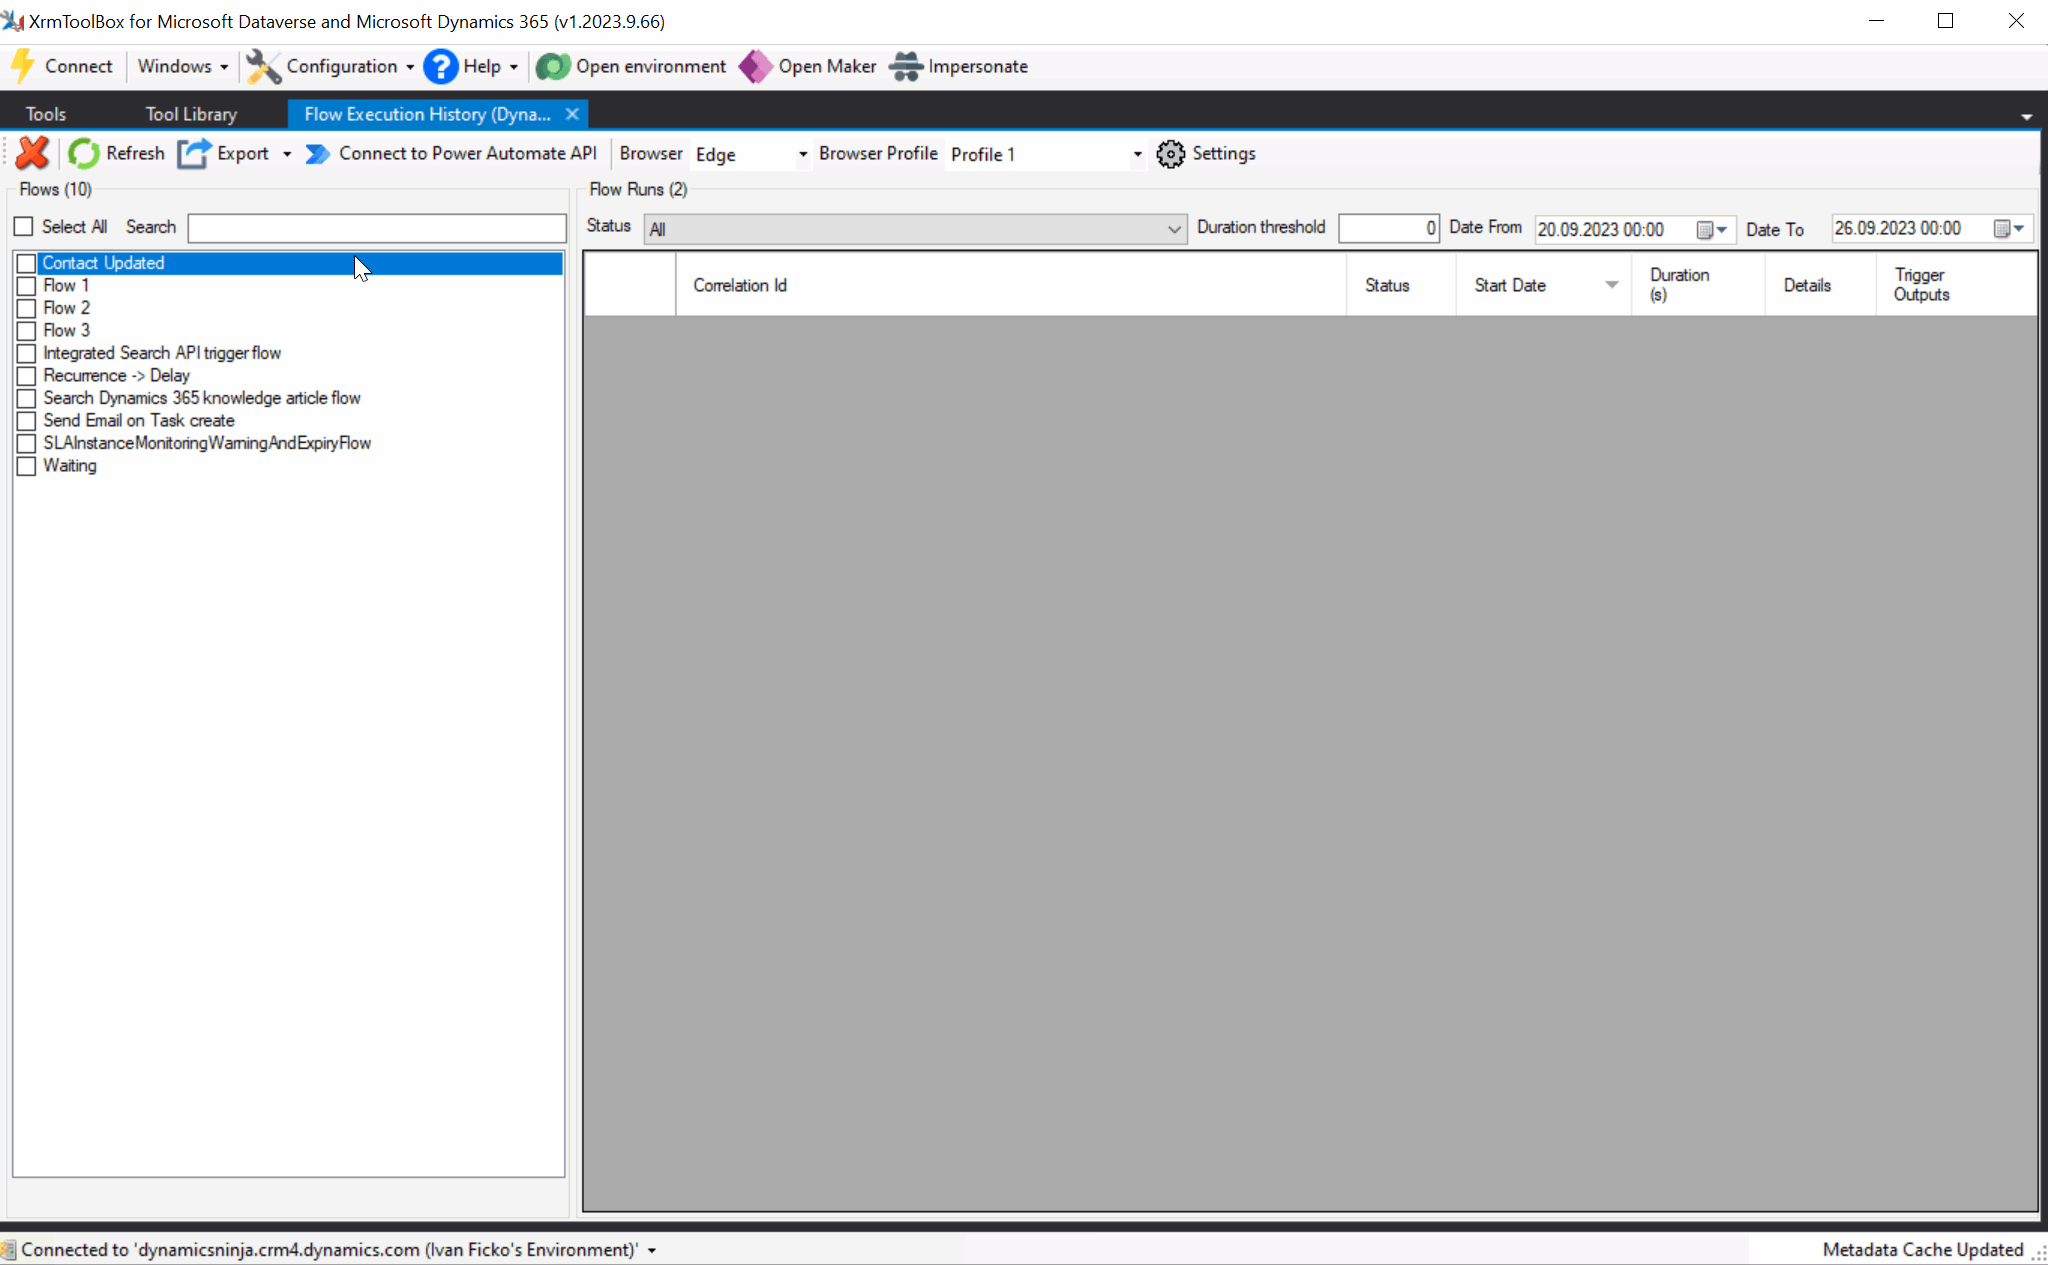Image resolution: width=2048 pixels, height=1265 pixels.
Task: Select the Recurrence -> Delay flow item
Action: (x=116, y=374)
